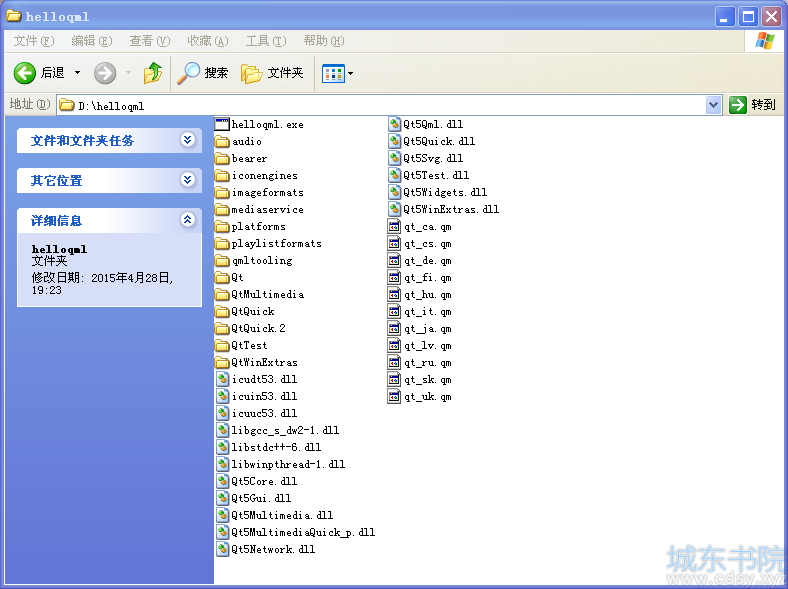Select the iconengines folder icon

pos(222,176)
